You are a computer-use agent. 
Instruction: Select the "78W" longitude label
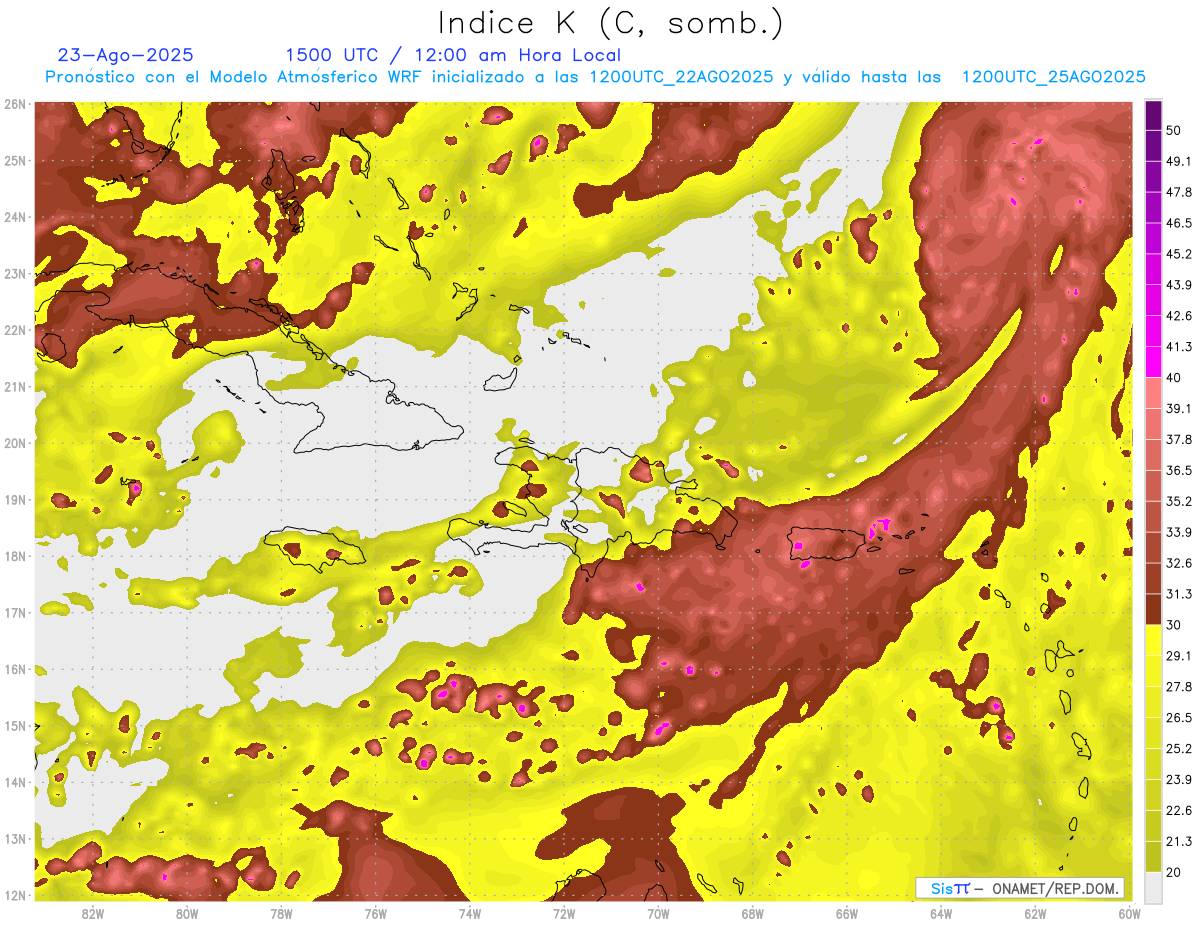coord(281,914)
